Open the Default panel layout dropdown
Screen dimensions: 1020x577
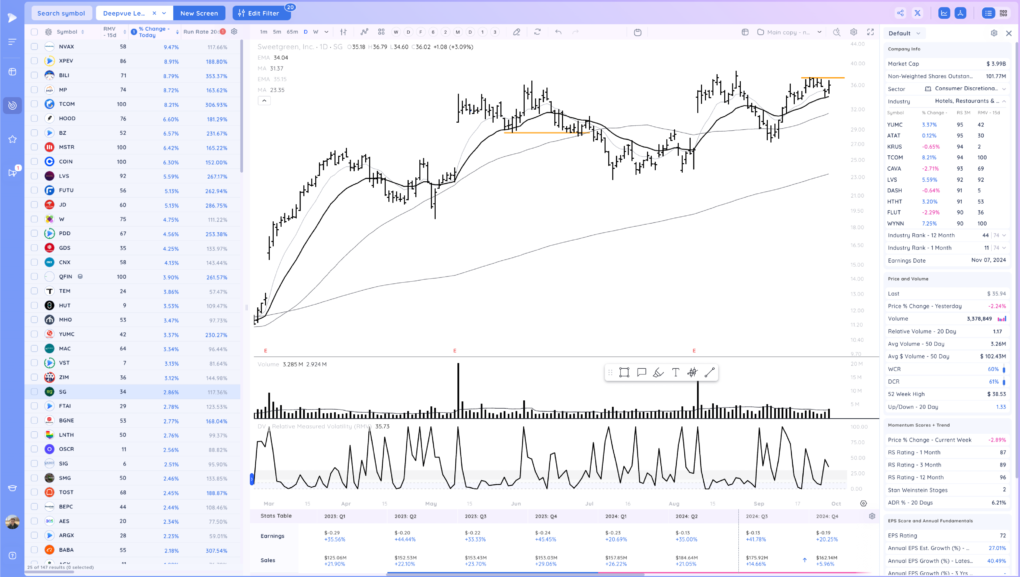coord(940,33)
